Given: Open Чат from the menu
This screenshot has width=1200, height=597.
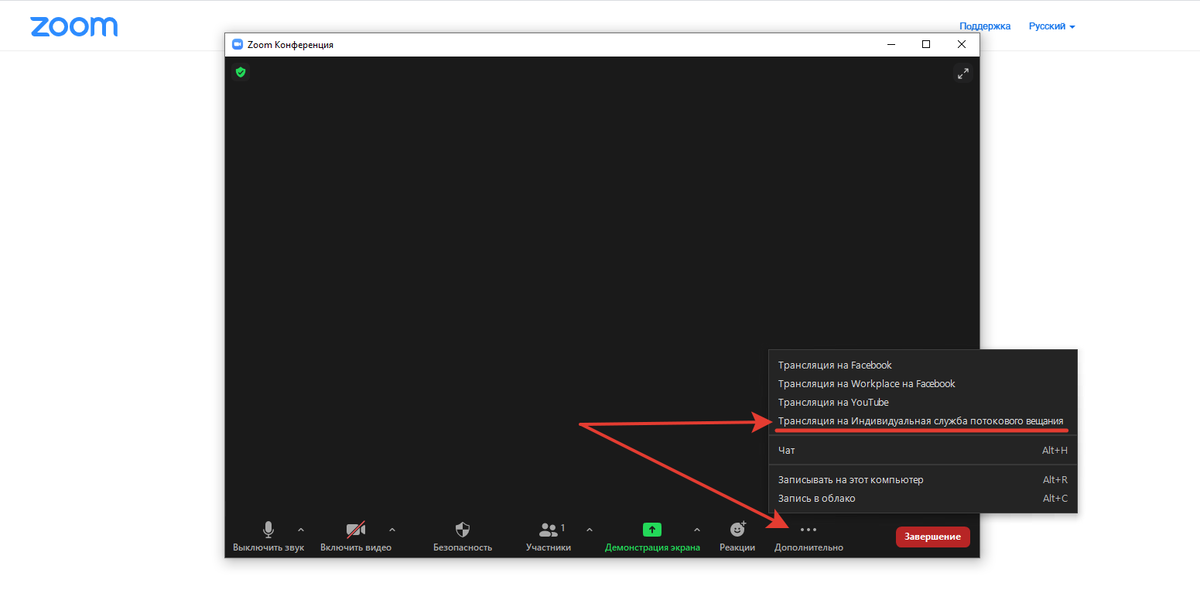Looking at the screenshot, I should [922, 450].
